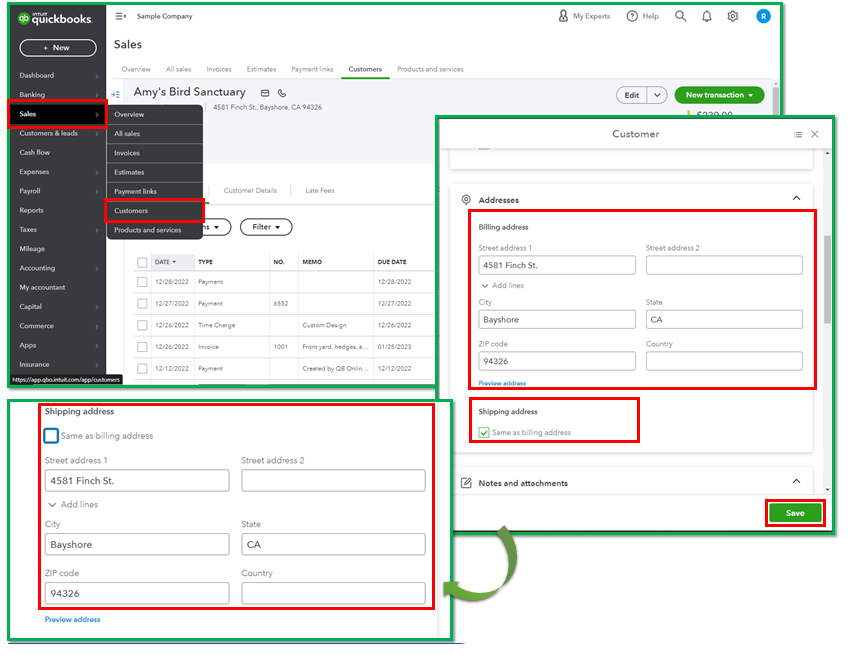Click the billing ZIP code field
Viewport: 858px width, 668px height.
point(556,361)
